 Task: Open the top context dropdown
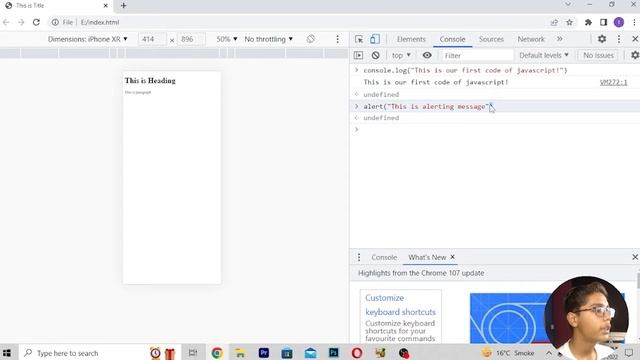[x=401, y=55]
